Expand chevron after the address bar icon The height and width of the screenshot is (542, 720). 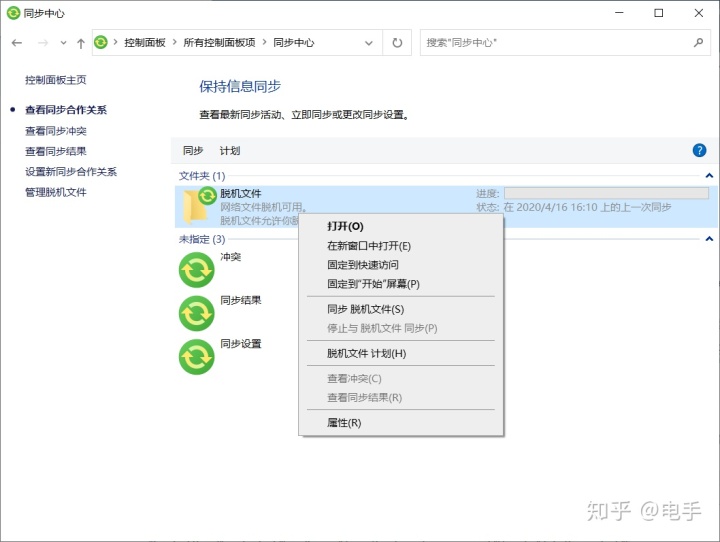115,42
